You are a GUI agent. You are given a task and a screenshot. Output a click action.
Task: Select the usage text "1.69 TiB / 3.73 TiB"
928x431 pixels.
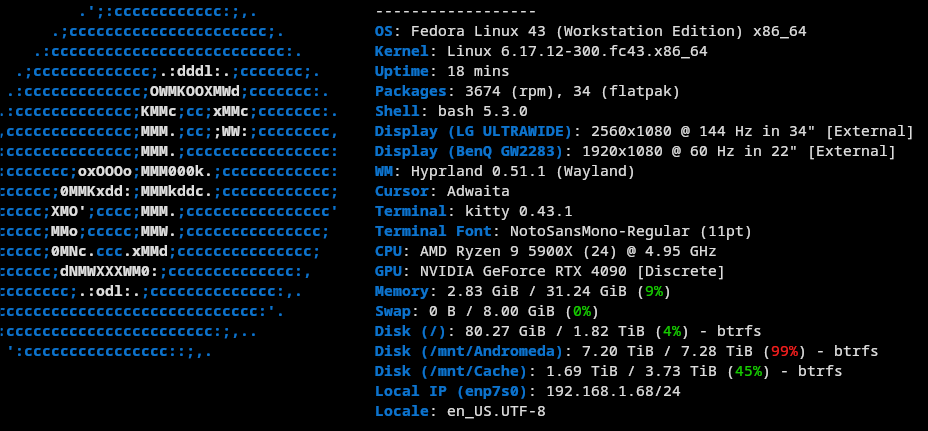631,372
